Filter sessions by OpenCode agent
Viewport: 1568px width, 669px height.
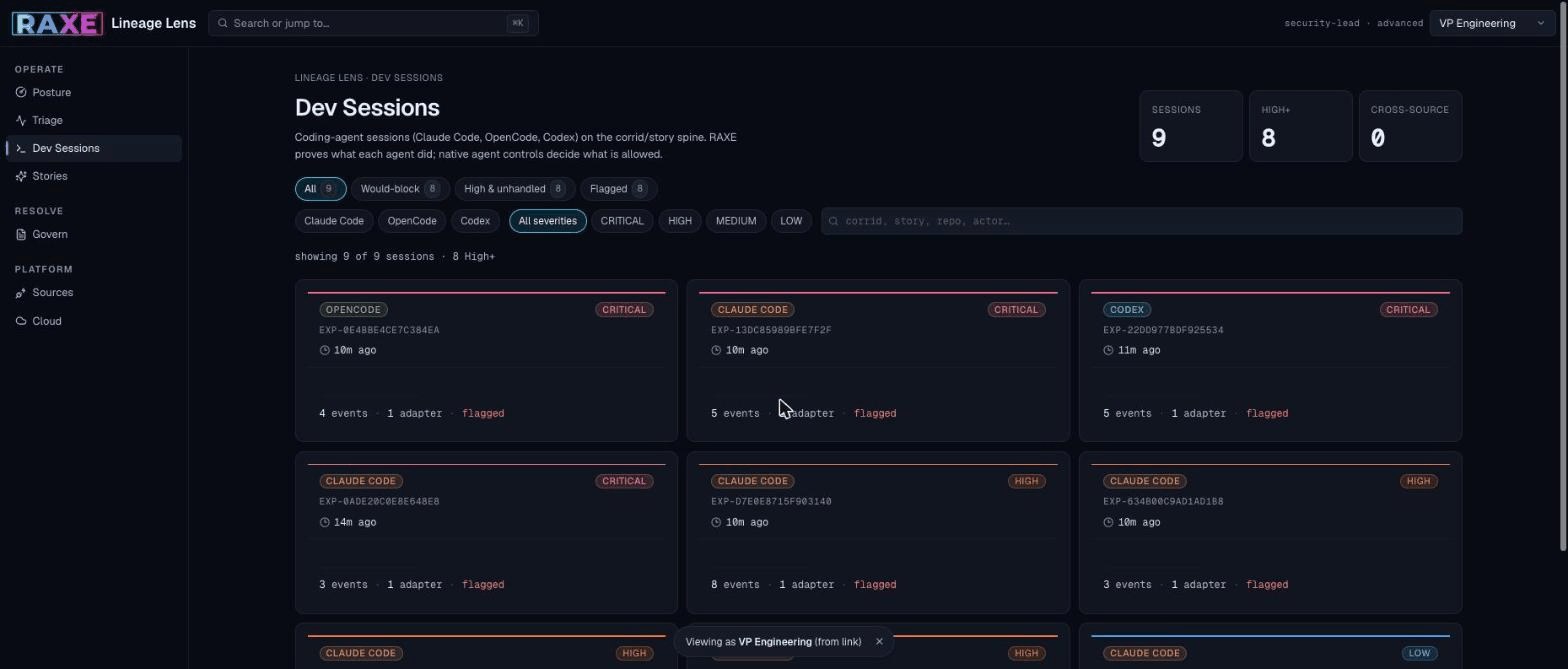pyautogui.click(x=412, y=221)
